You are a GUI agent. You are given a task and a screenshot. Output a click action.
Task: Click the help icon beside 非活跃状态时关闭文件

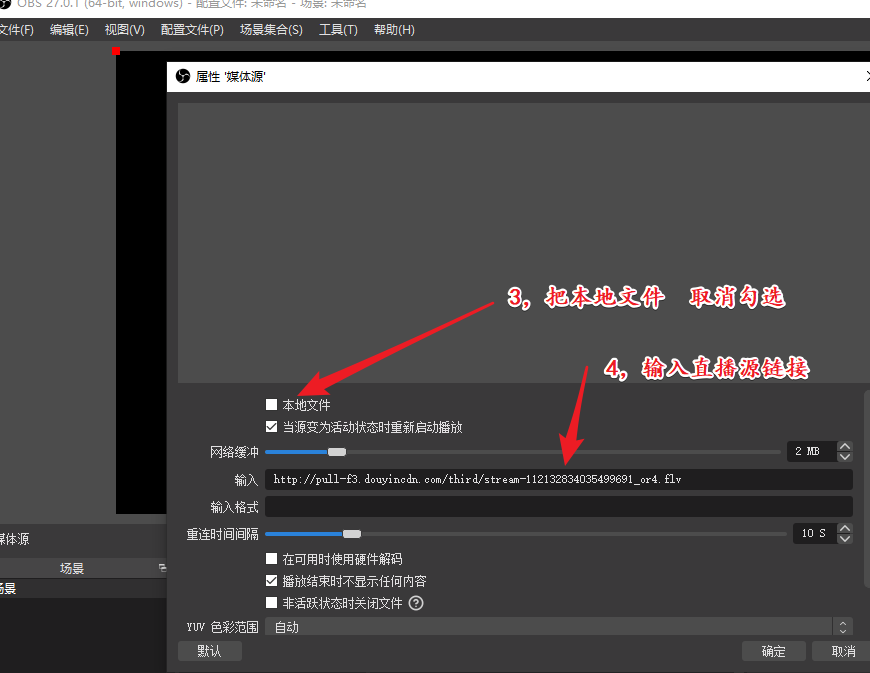click(416, 603)
